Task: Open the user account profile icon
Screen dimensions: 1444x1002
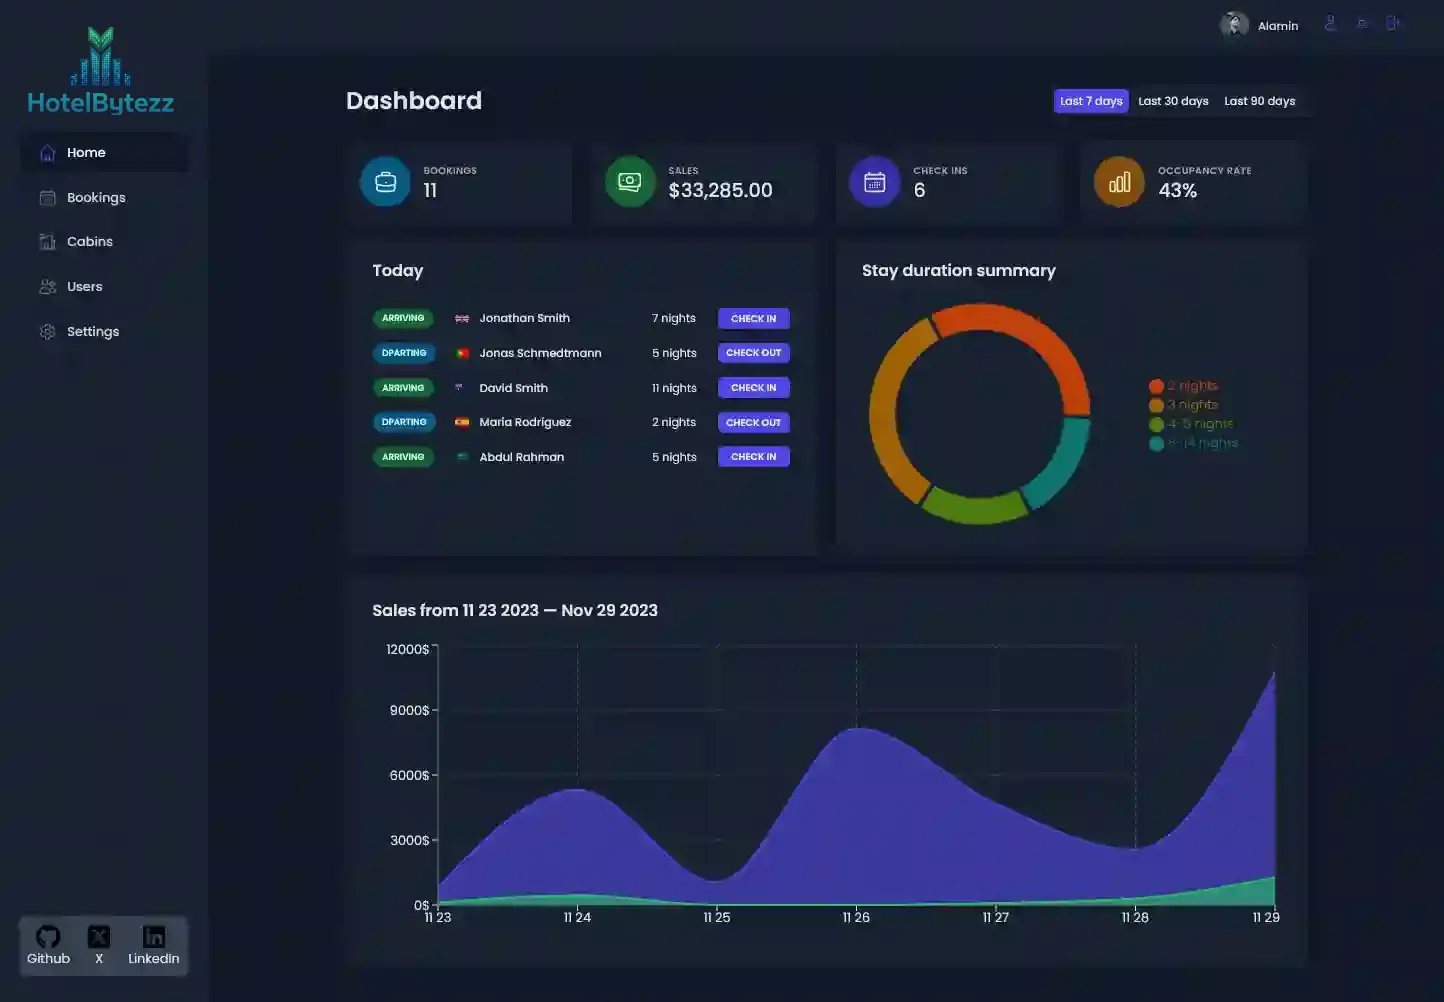Action: click(1330, 24)
